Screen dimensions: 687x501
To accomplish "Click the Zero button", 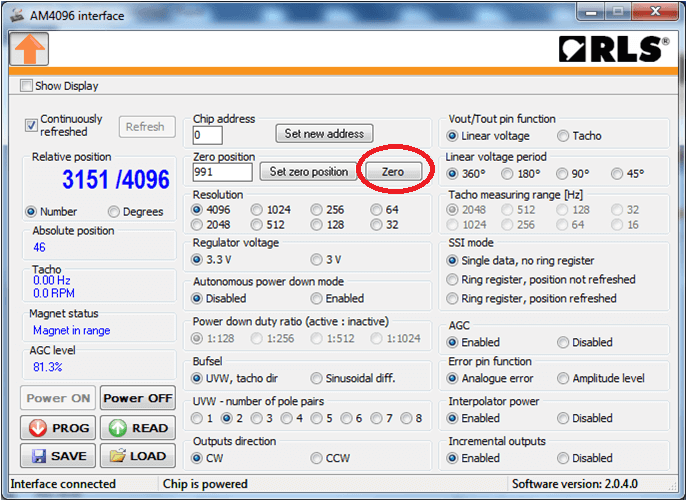I will 393,171.
